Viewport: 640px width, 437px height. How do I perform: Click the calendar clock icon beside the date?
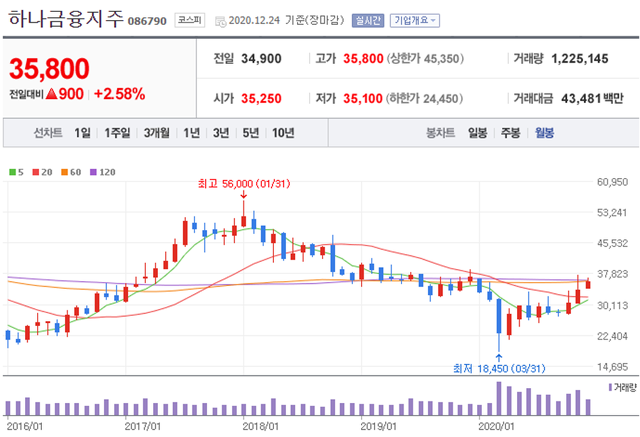click(220, 22)
